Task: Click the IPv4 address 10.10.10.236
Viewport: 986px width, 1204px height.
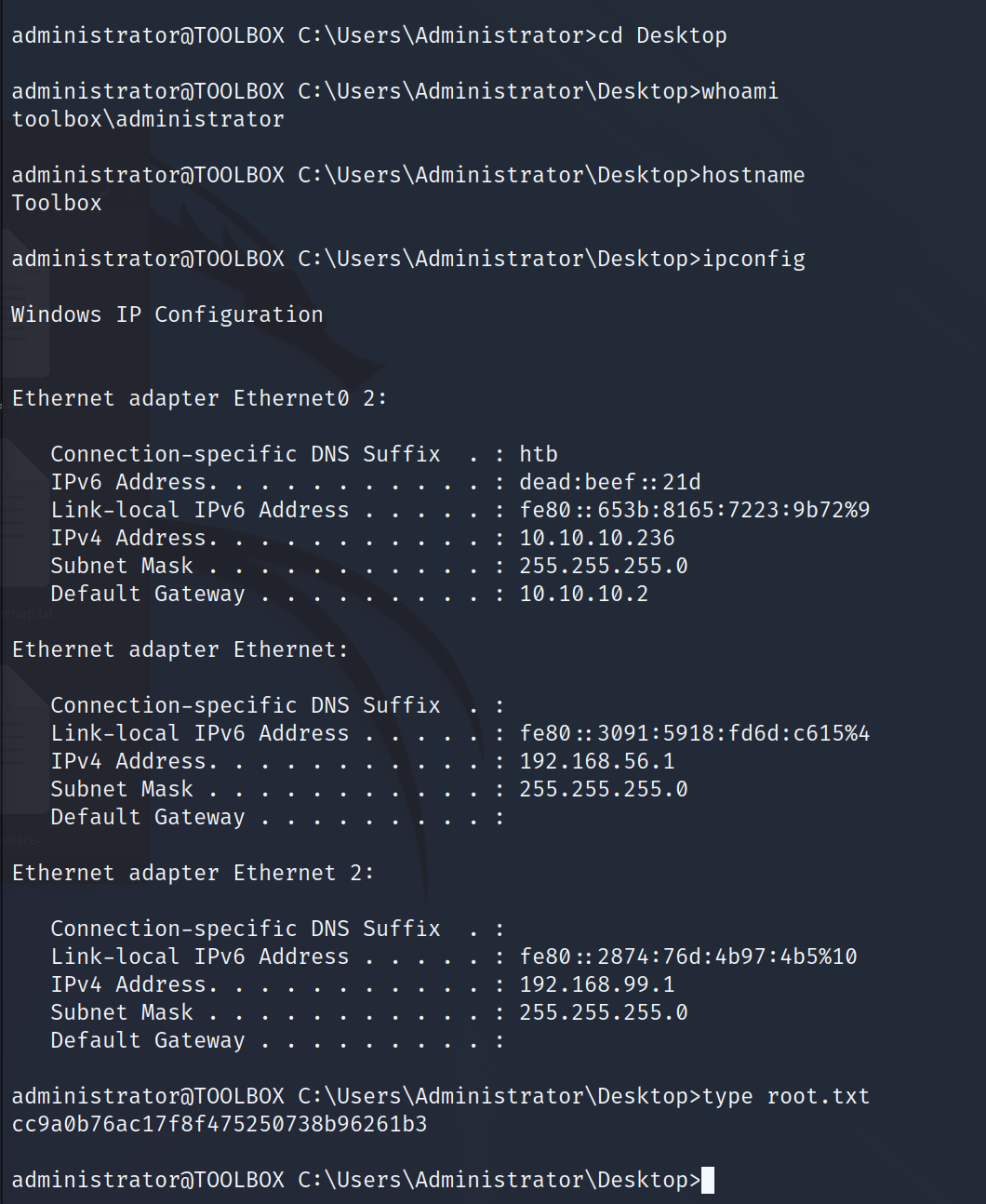Action: pyautogui.click(x=597, y=538)
